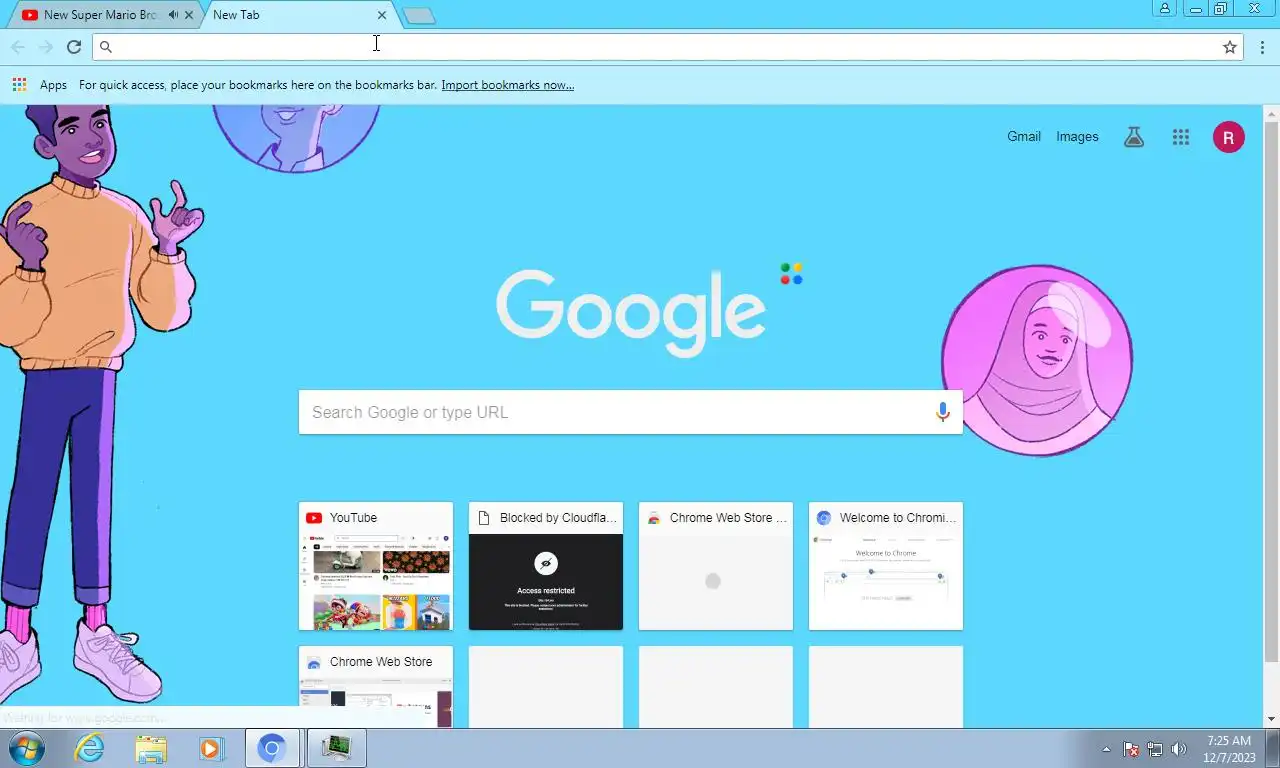Open the Images link

pos(1077,137)
